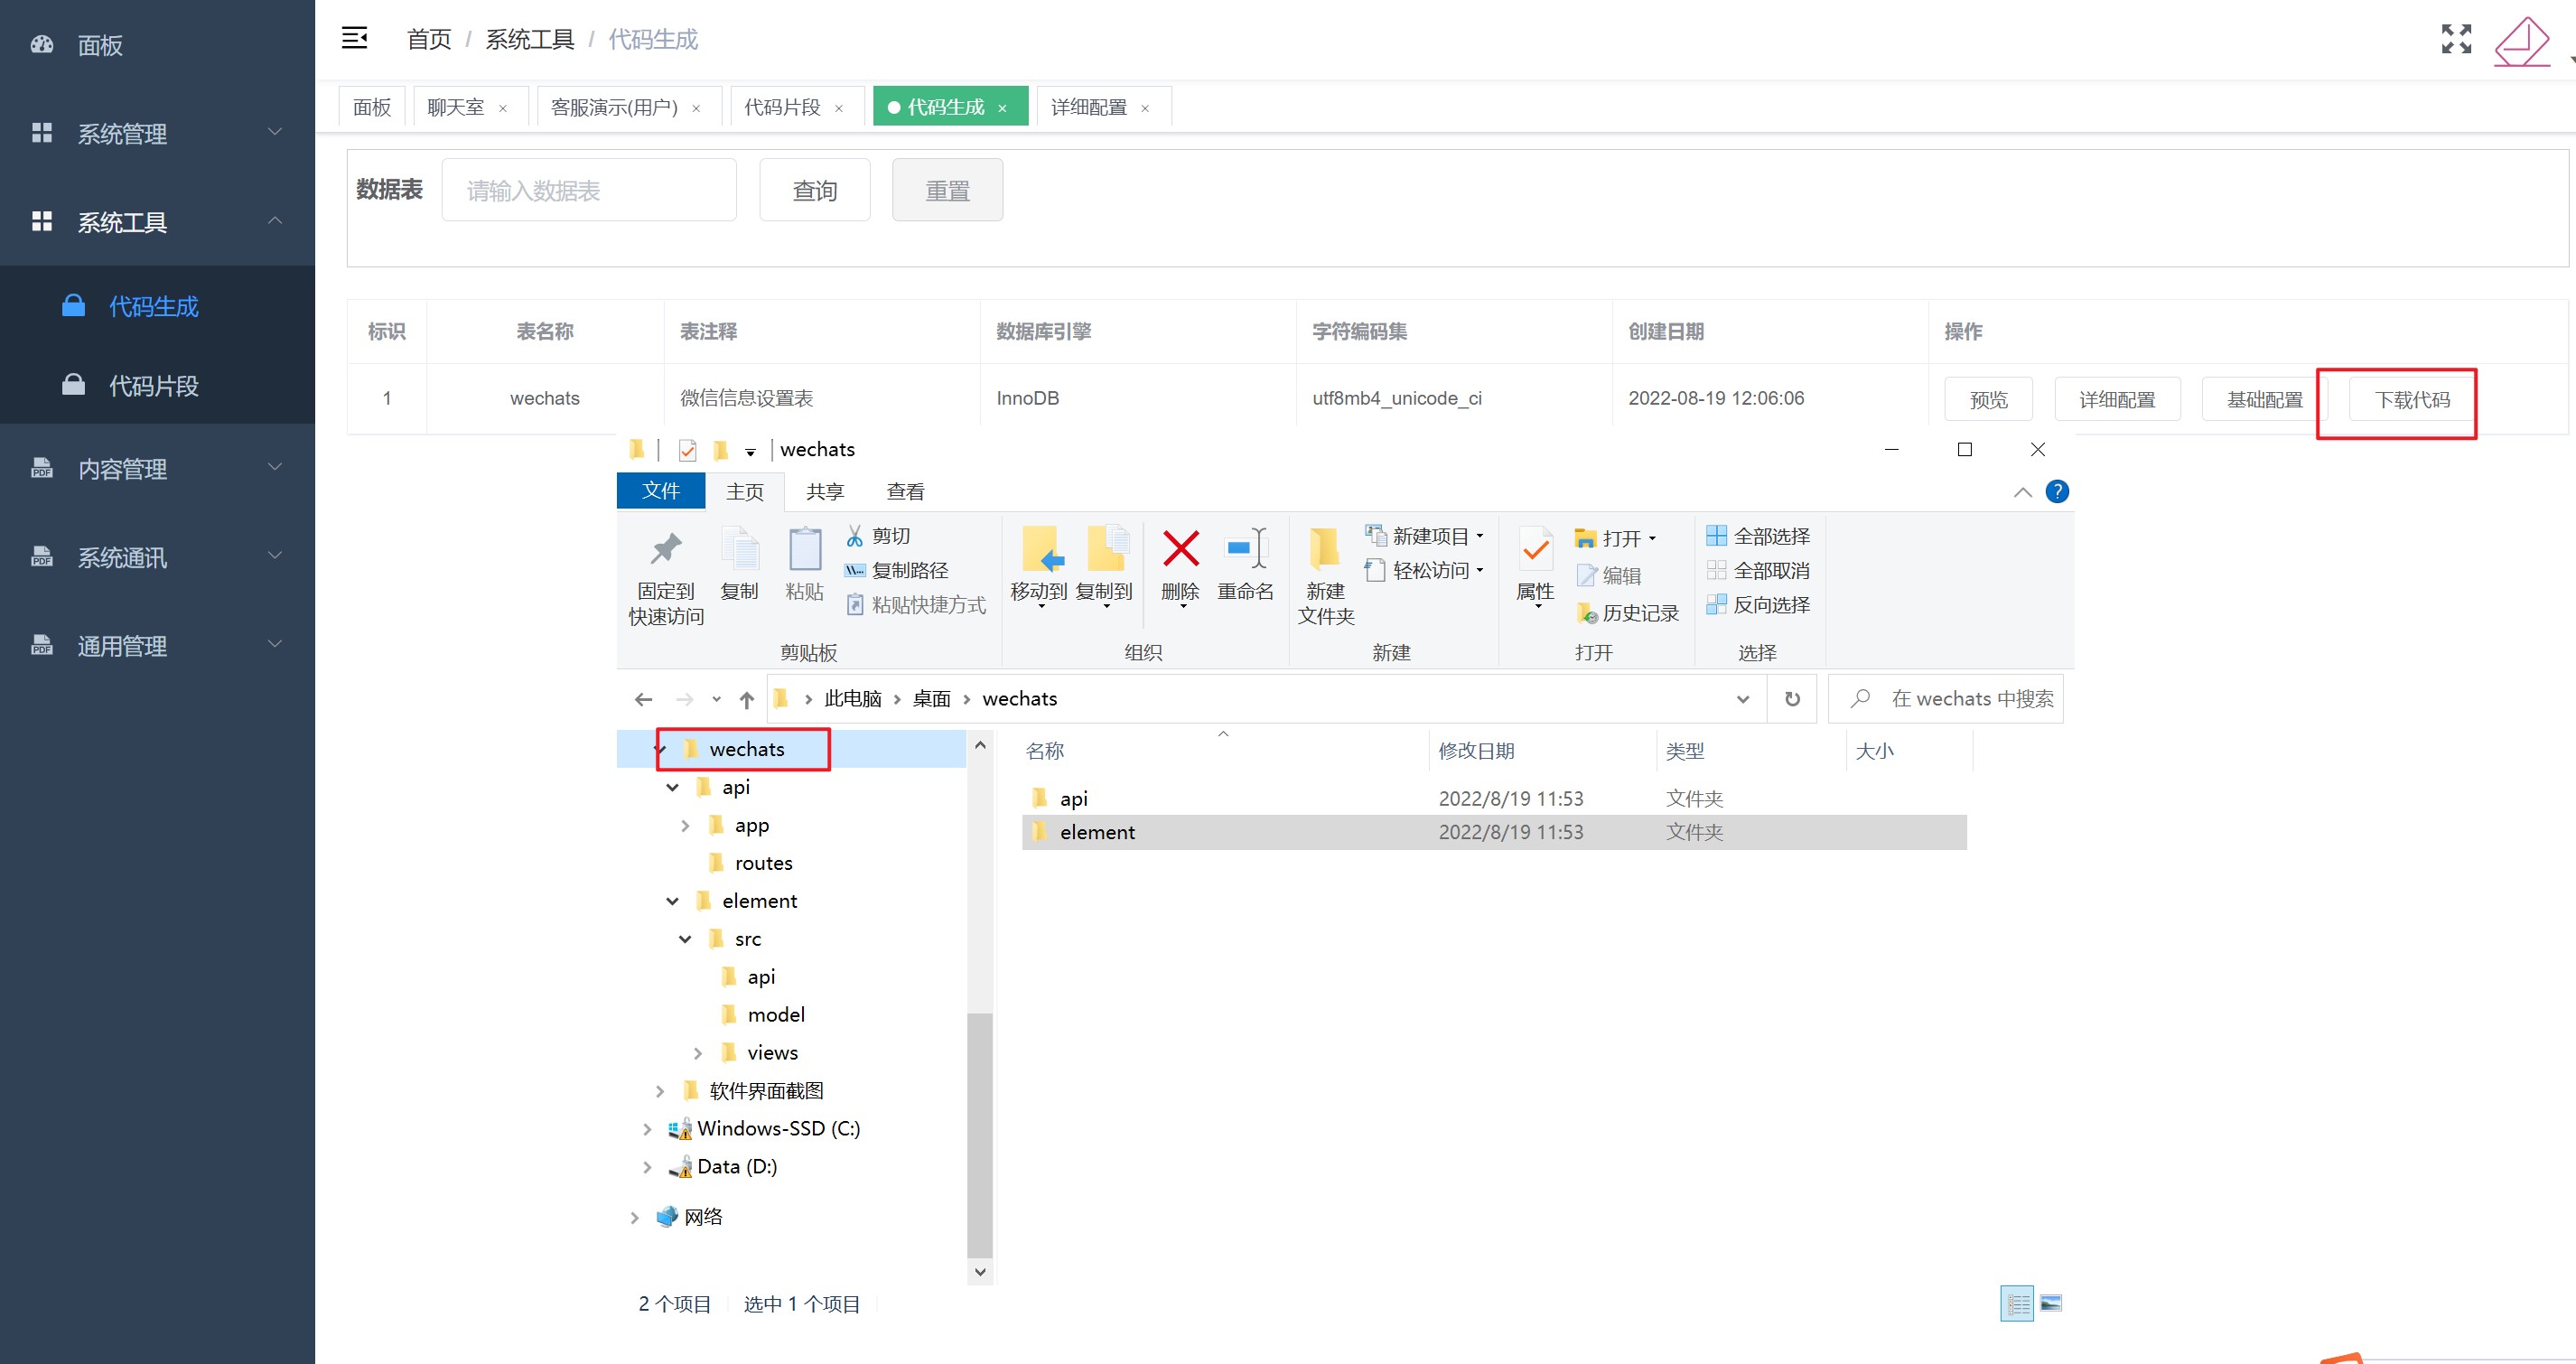Open the address bar history dropdown
The image size is (2576, 1364).
(1743, 699)
